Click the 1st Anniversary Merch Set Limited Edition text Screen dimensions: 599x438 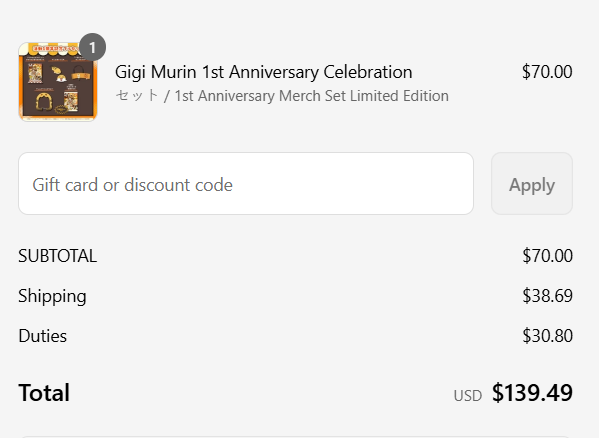[311, 96]
